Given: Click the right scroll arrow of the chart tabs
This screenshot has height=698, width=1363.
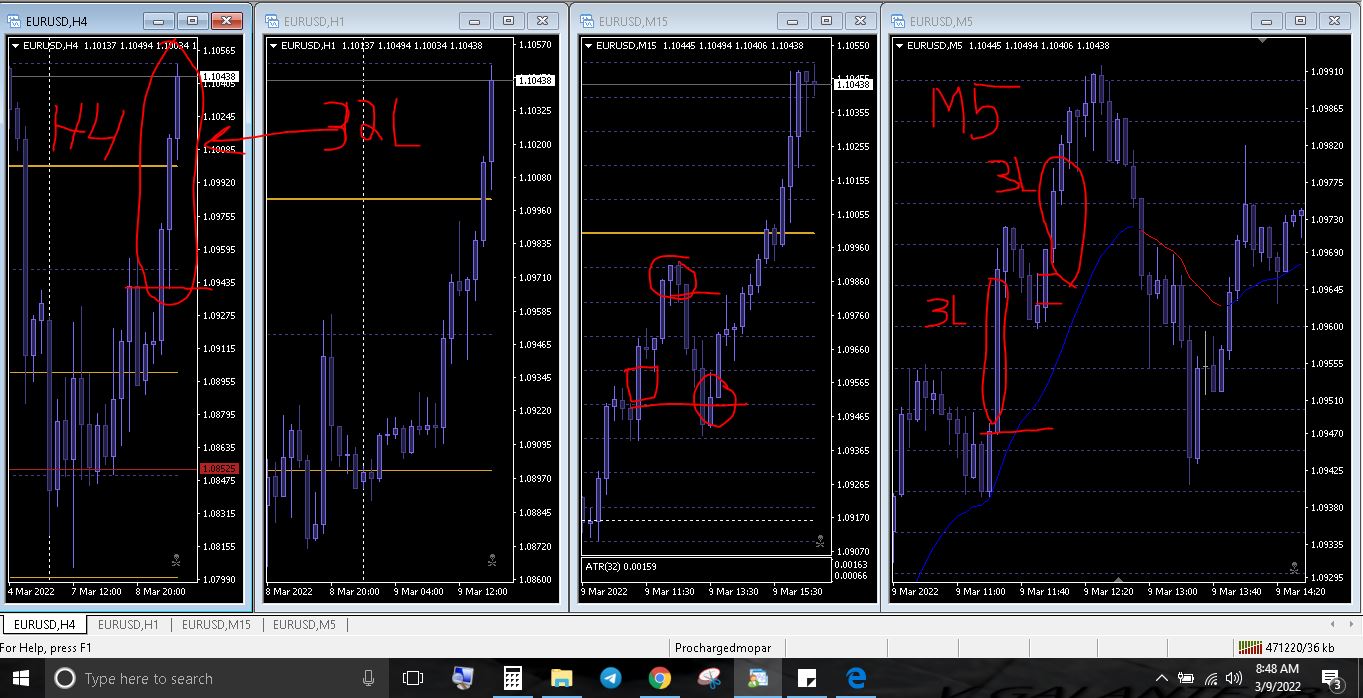Looking at the screenshot, I should pyautogui.click(x=1352, y=625).
